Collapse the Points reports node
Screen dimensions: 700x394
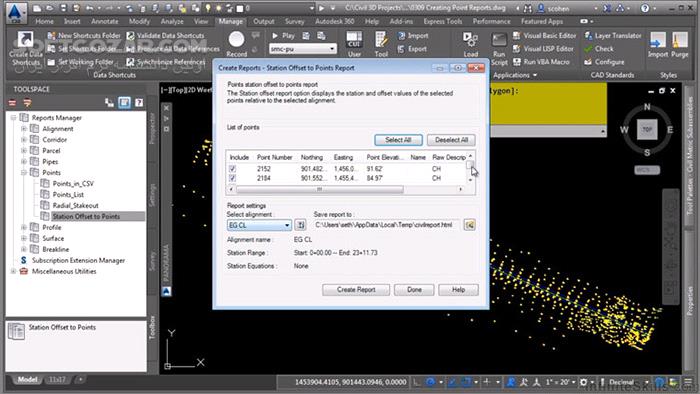[24, 172]
